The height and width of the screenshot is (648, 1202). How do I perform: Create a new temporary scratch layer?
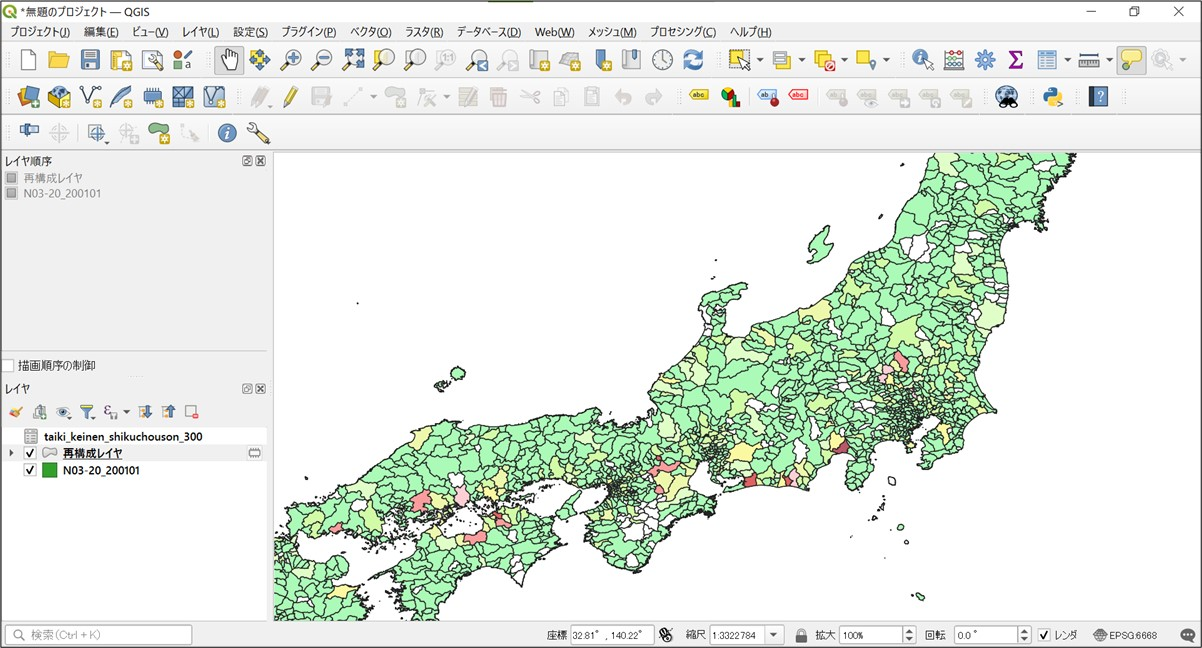point(152,97)
